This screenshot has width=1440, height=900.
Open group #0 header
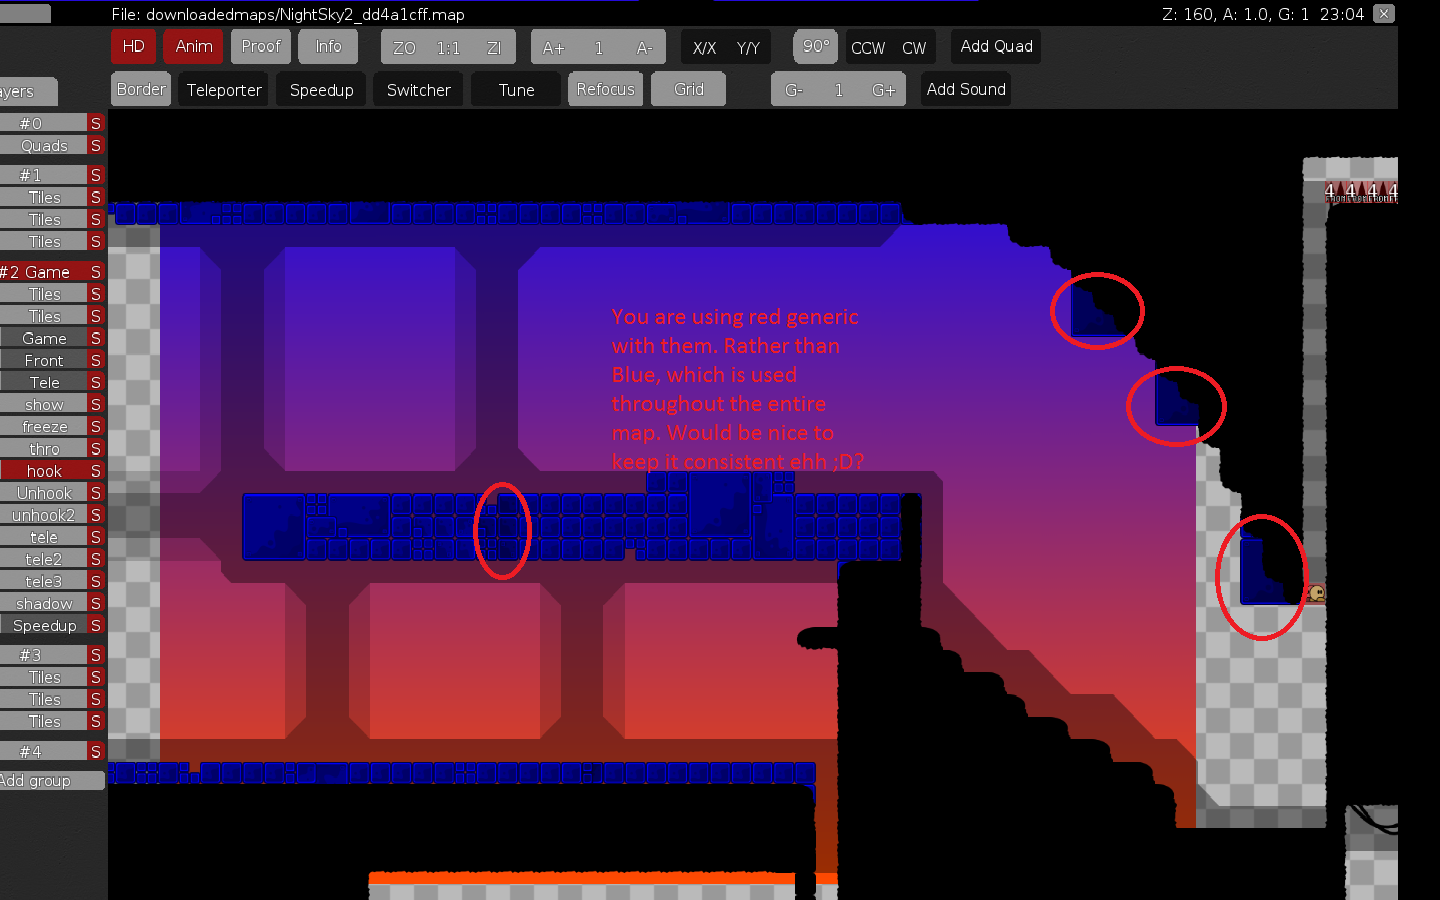click(x=43, y=123)
